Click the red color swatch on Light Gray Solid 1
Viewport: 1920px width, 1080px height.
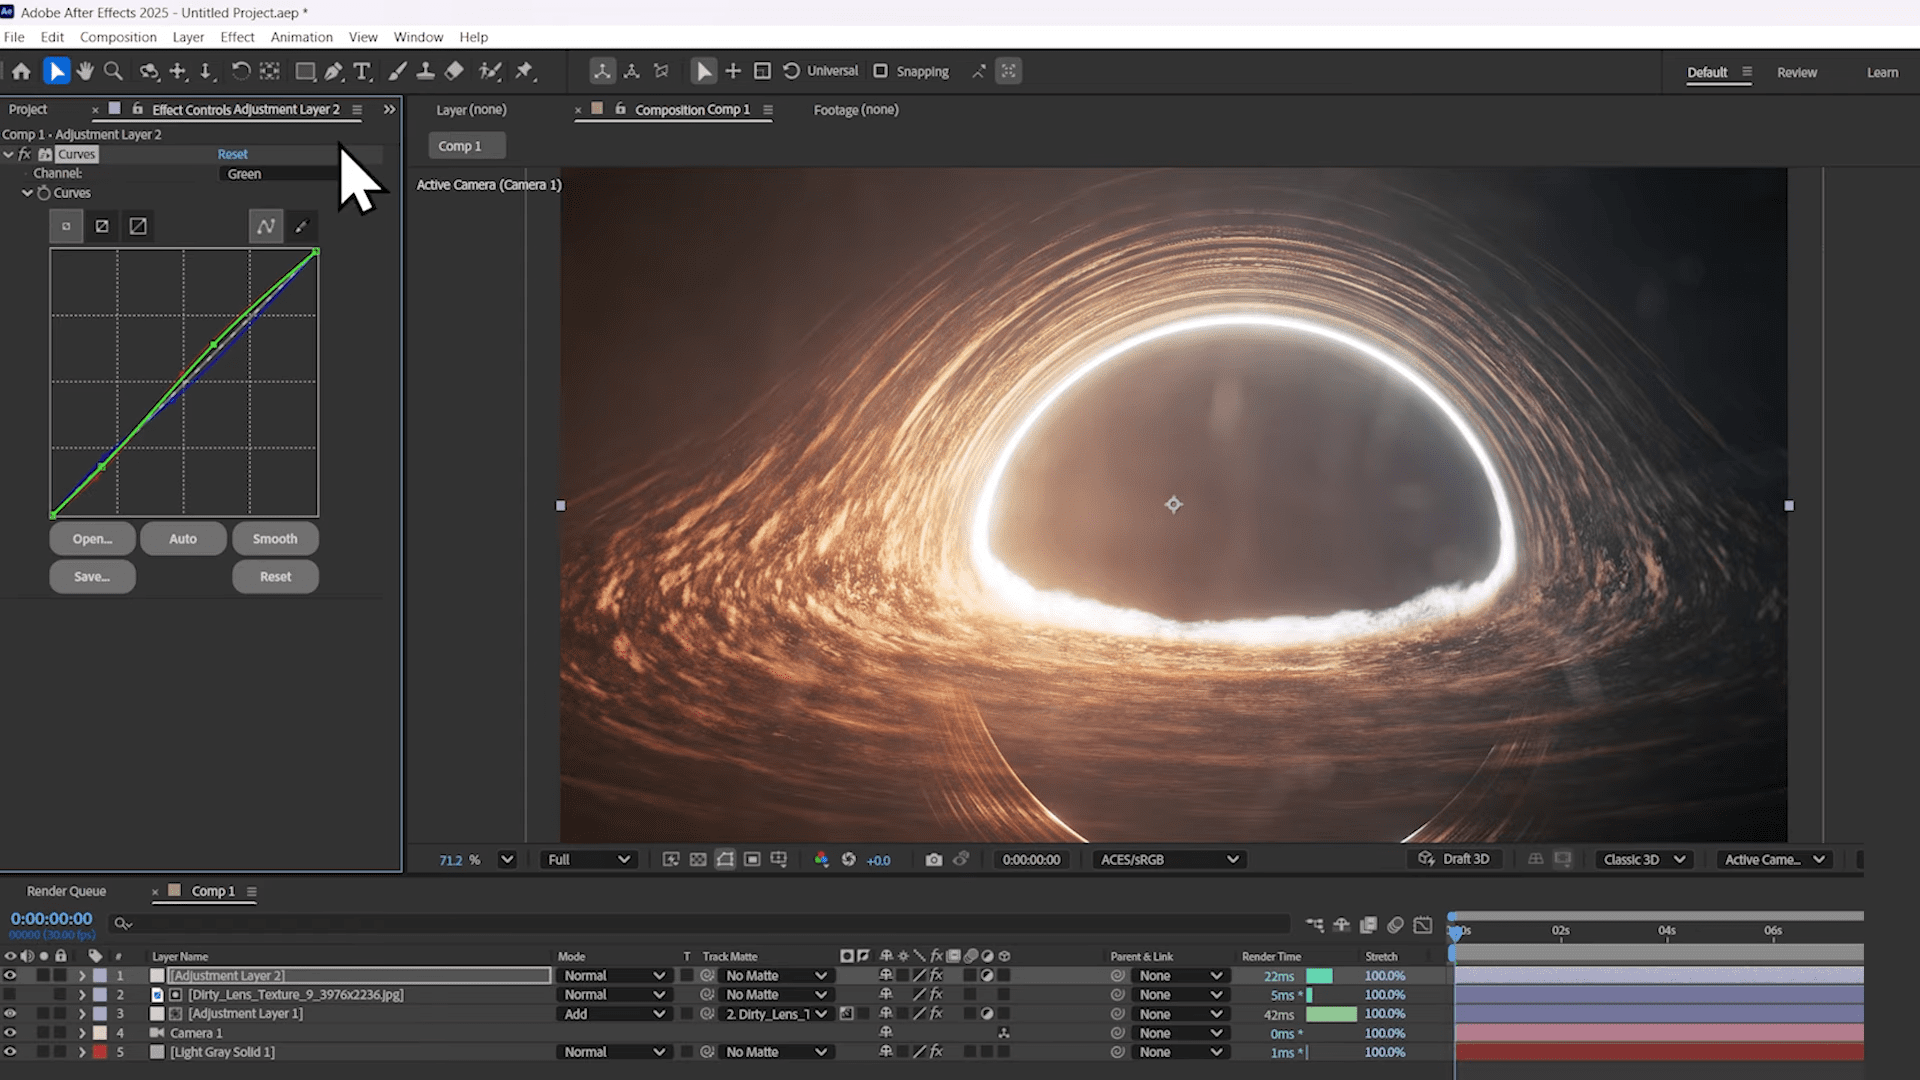tap(100, 1051)
